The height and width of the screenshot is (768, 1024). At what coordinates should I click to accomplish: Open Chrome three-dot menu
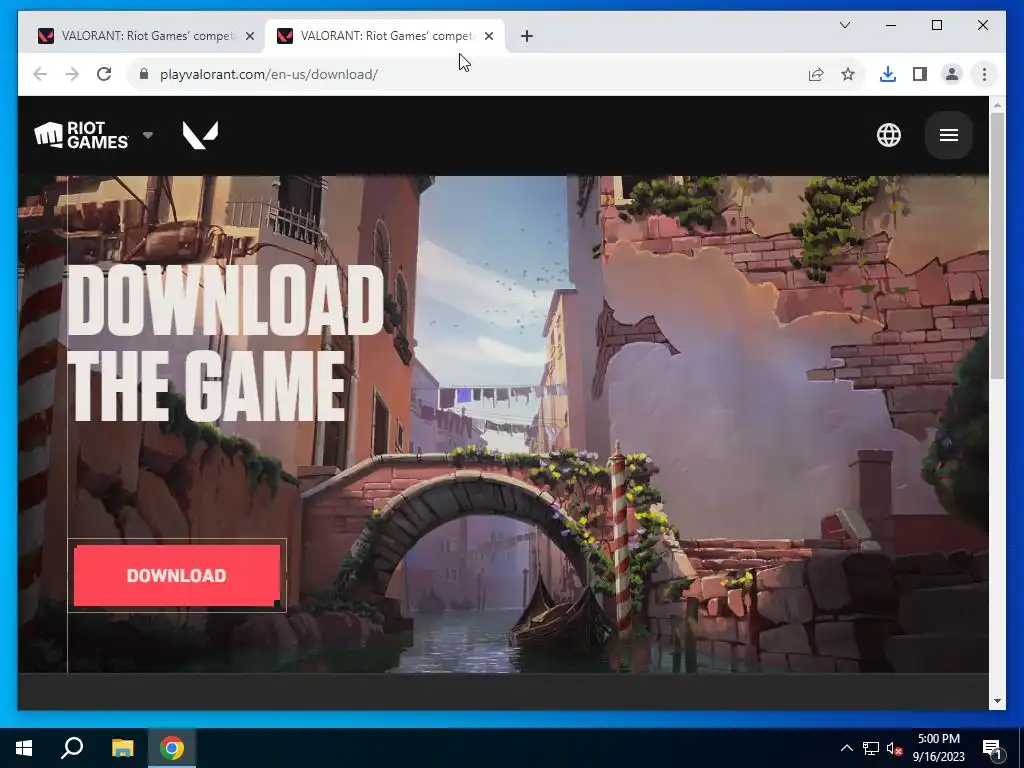pos(984,74)
